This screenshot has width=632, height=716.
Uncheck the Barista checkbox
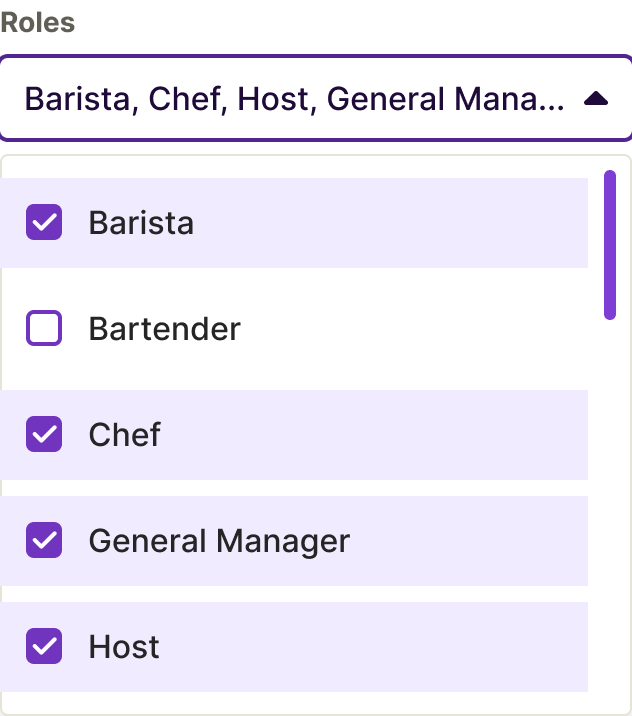(x=44, y=222)
